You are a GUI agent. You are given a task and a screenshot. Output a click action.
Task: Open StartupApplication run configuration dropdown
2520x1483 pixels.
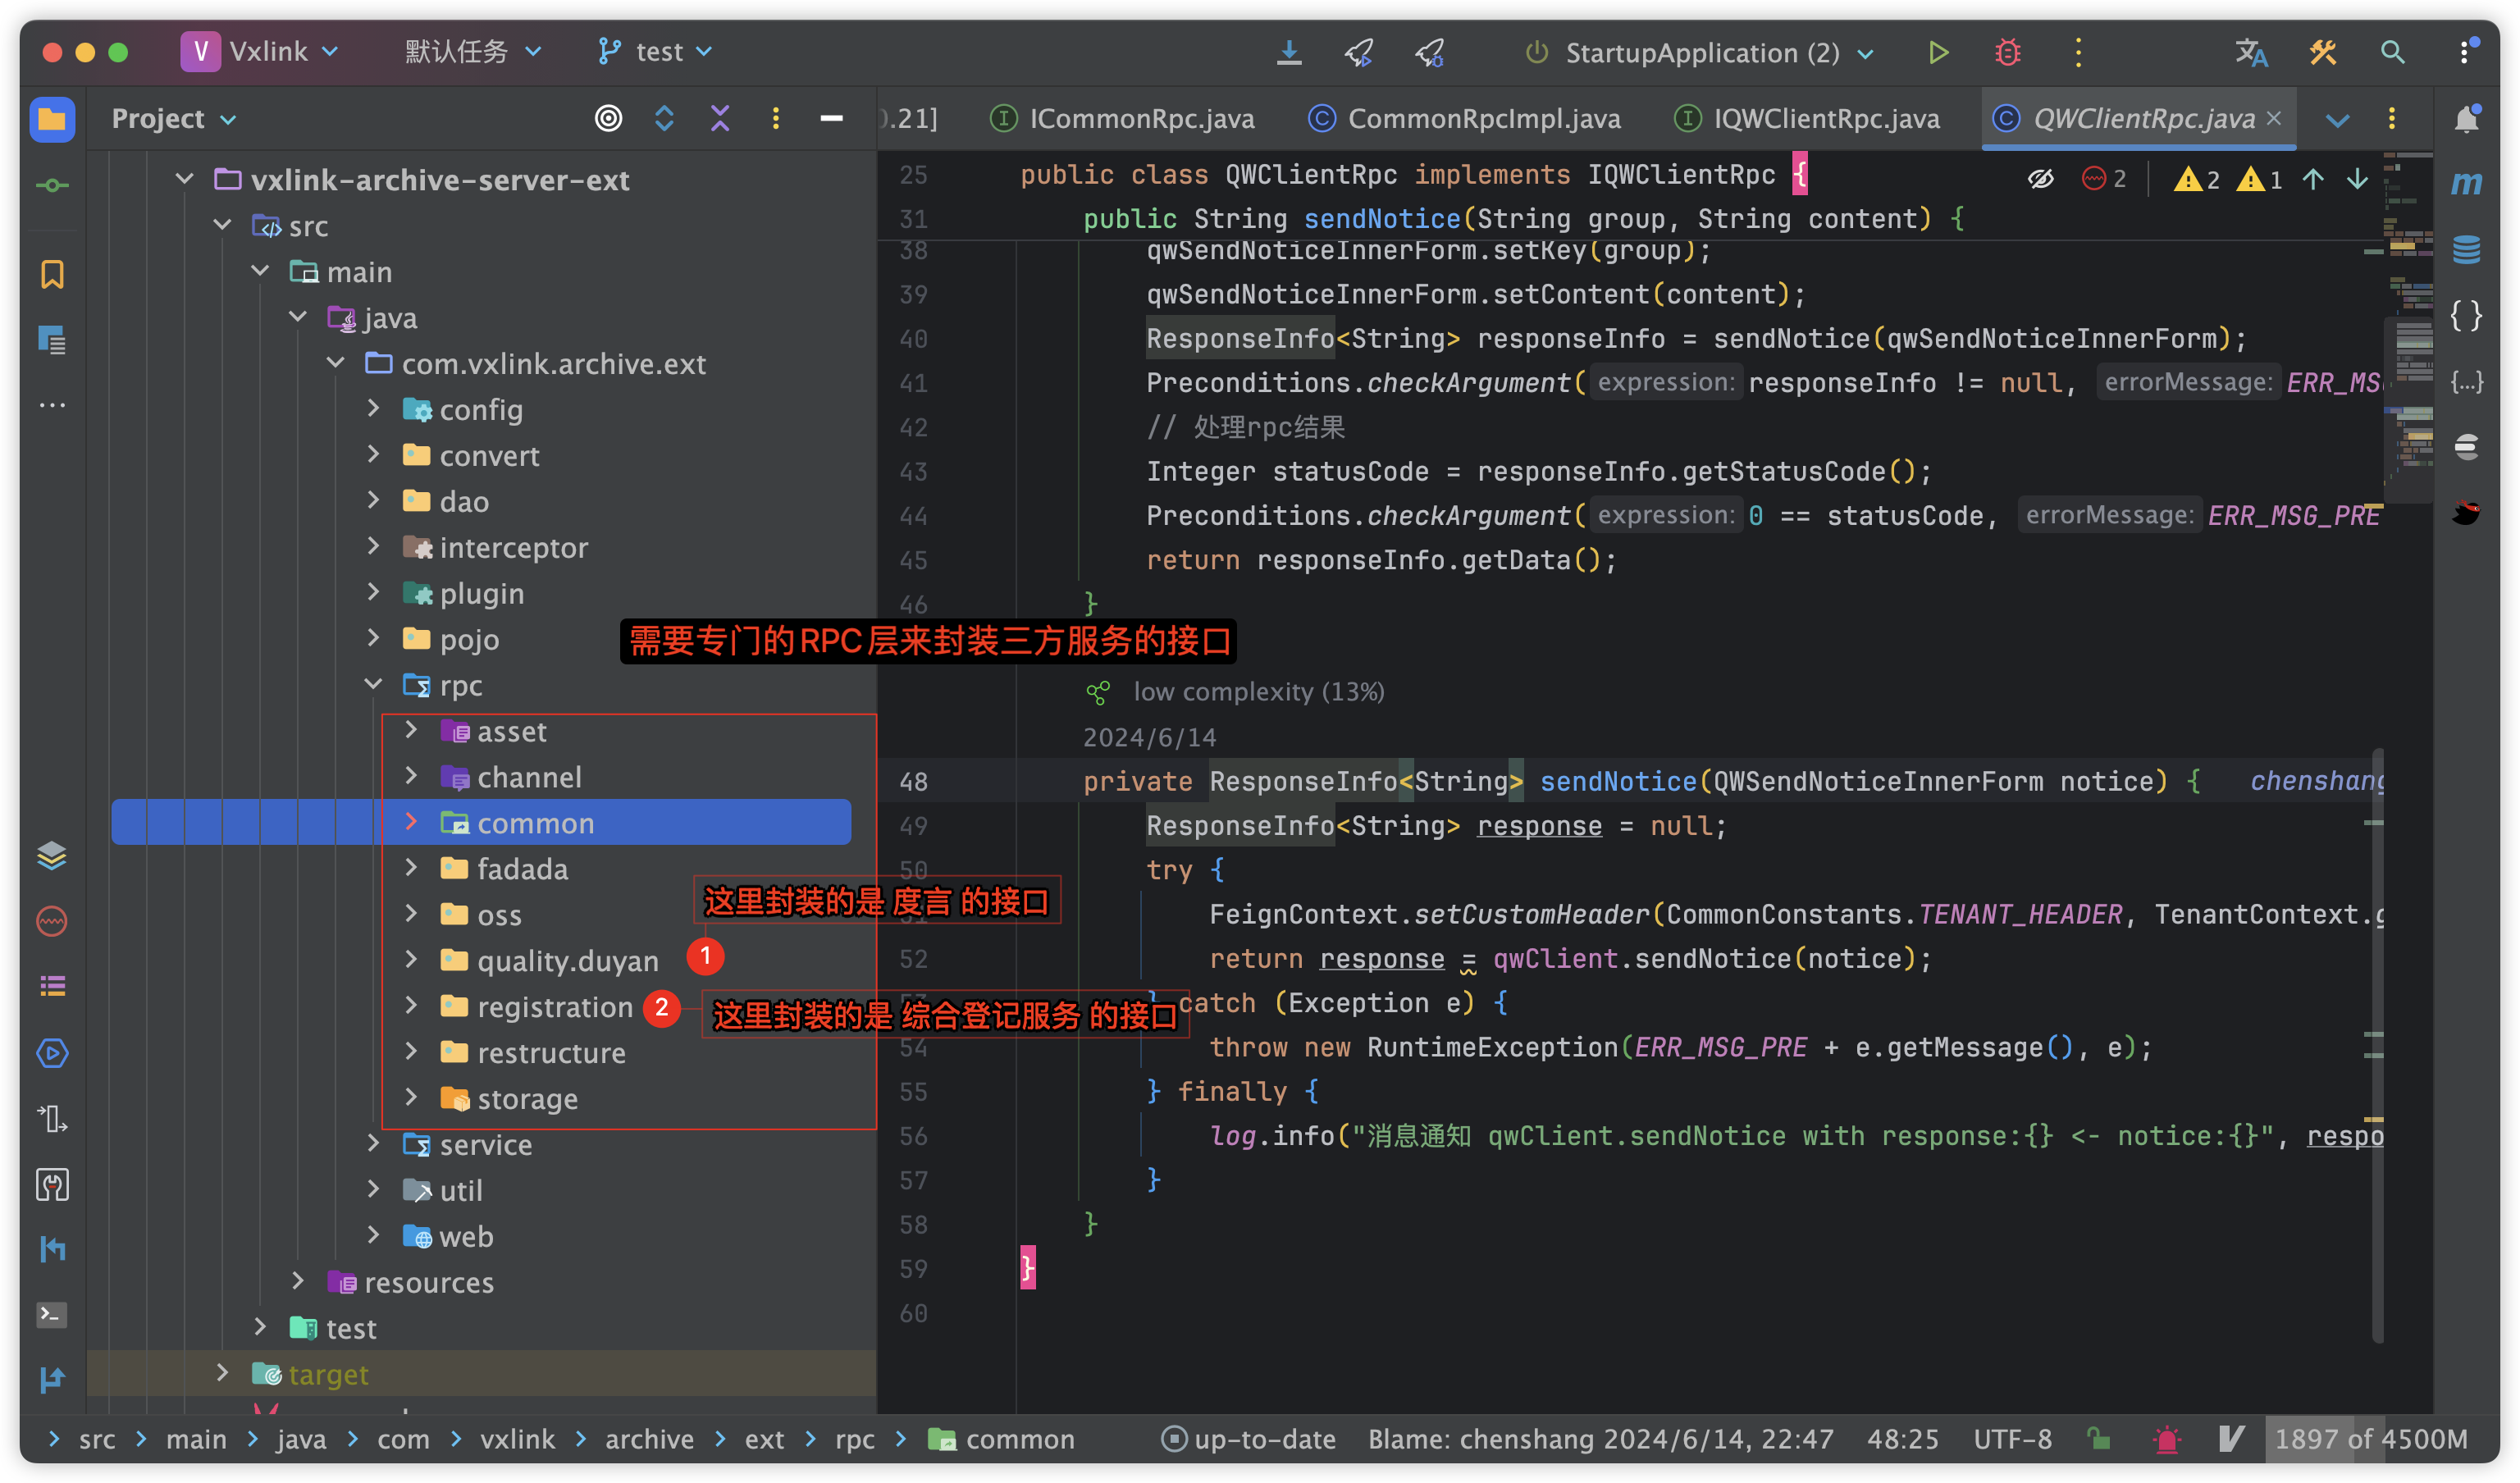1700,52
